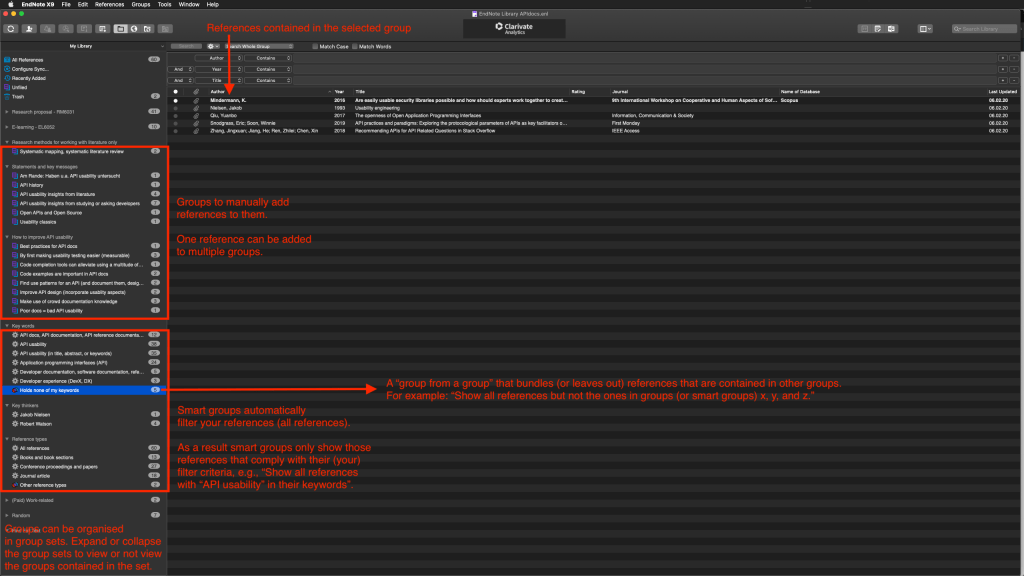
Task: Enable the Match Case checkbox
Action: pos(315,46)
